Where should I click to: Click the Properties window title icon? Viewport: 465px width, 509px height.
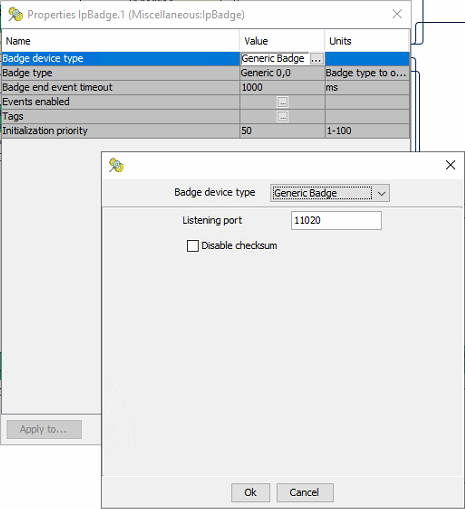click(x=15, y=14)
